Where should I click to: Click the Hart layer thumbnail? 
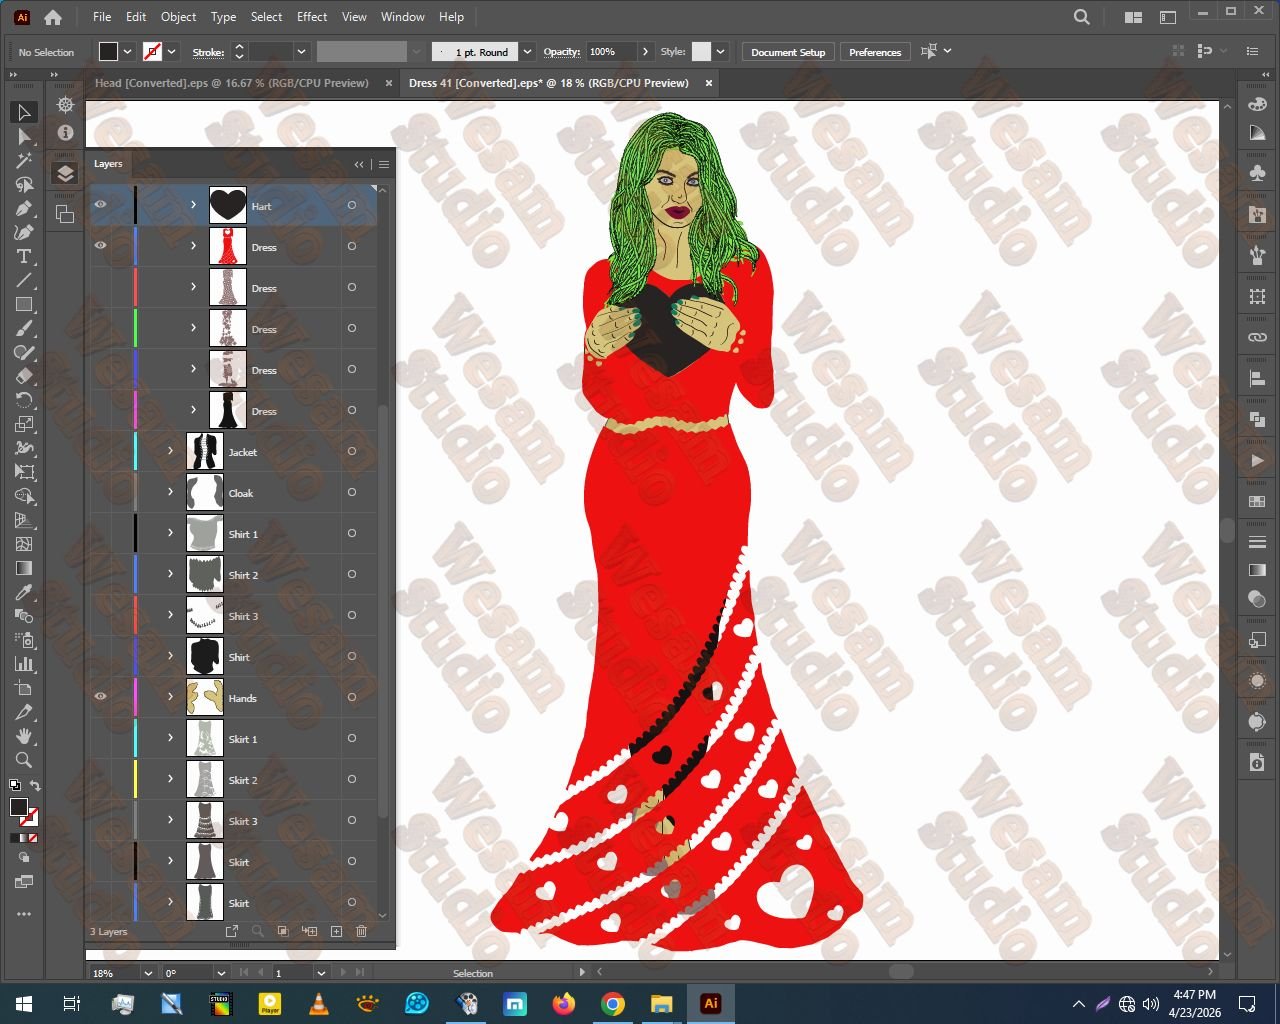[228, 205]
